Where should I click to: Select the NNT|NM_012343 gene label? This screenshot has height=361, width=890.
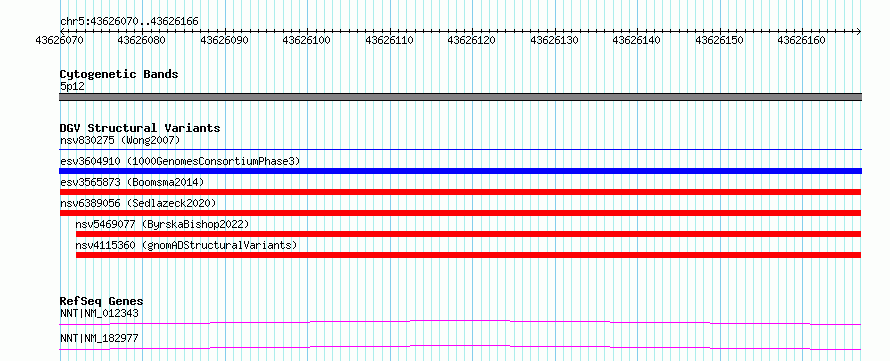click(x=99, y=313)
